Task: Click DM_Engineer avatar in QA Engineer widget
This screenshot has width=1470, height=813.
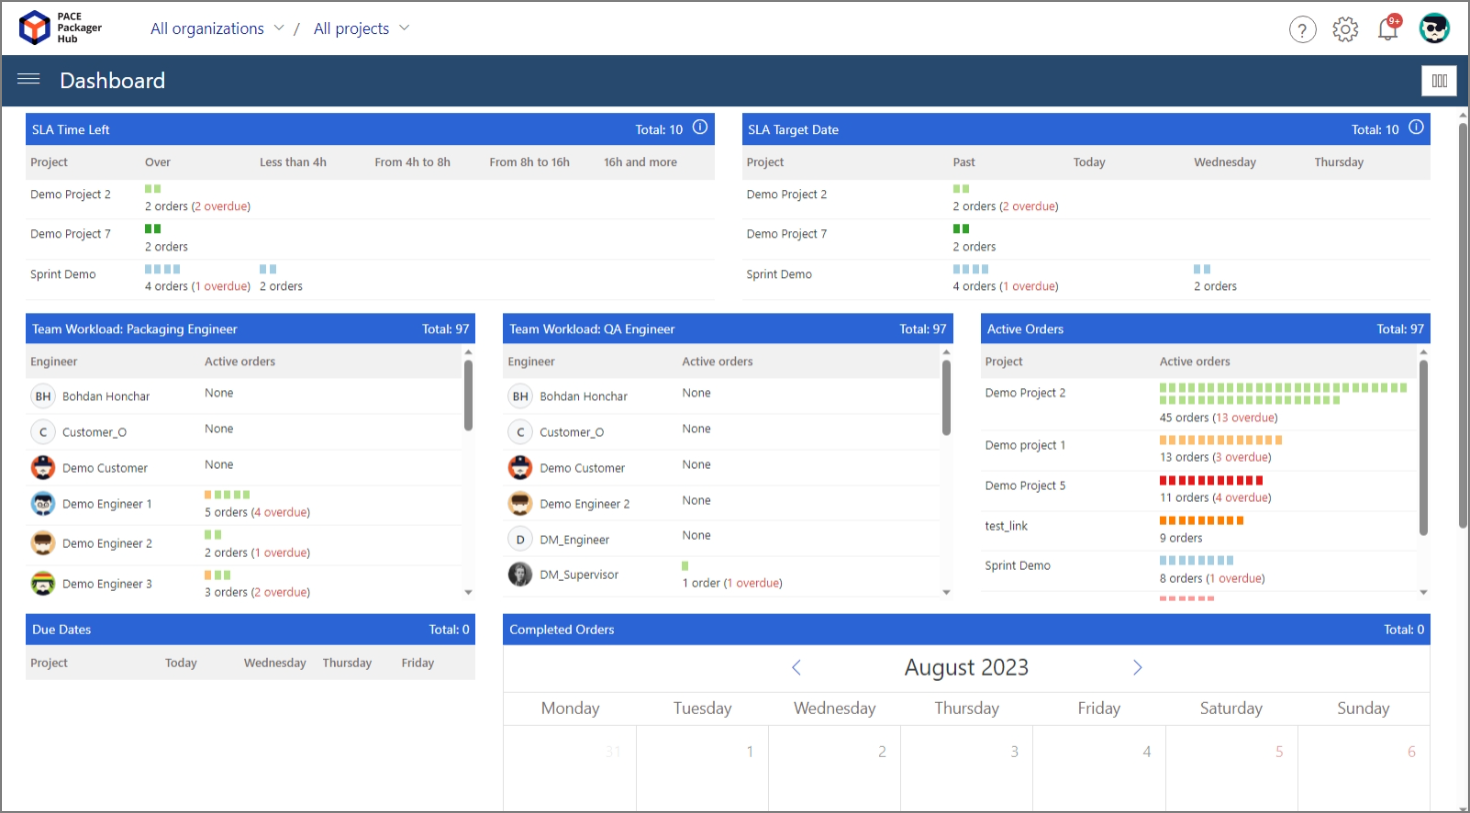Action: pyautogui.click(x=520, y=539)
